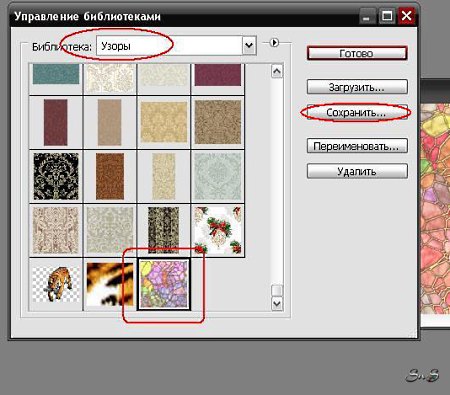The height and width of the screenshot is (395, 450).
Task: Select the stained glass mosaic pattern
Action: (164, 284)
